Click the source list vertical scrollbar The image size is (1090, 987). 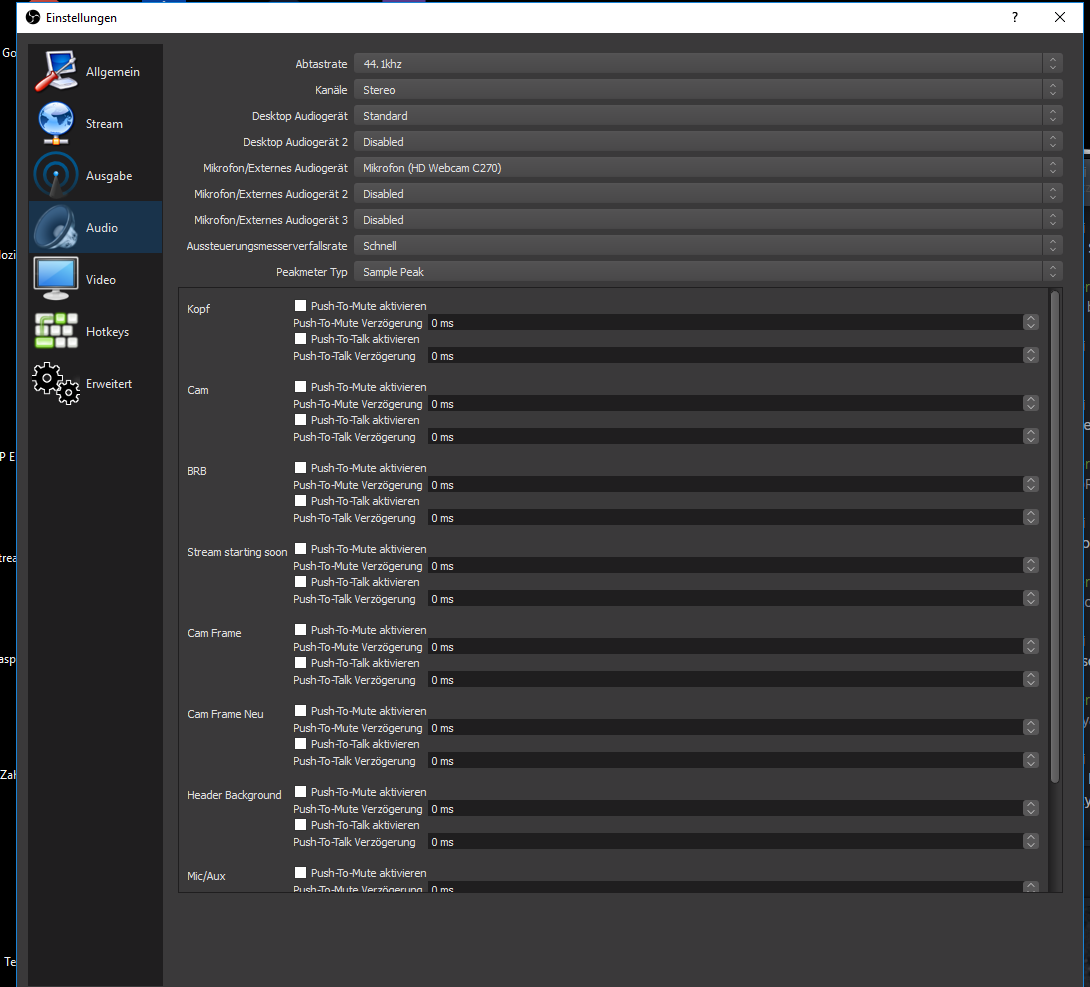pos(1055,537)
